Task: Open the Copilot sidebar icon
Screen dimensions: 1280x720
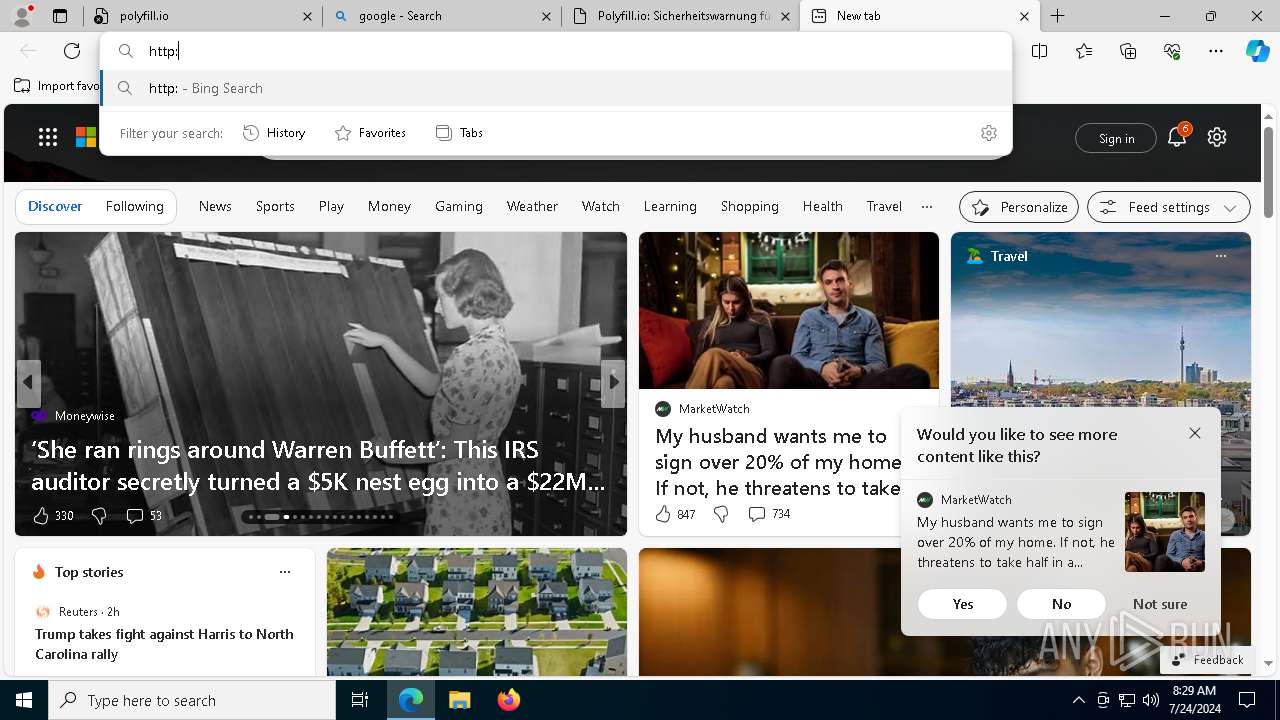Action: coord(1257,51)
